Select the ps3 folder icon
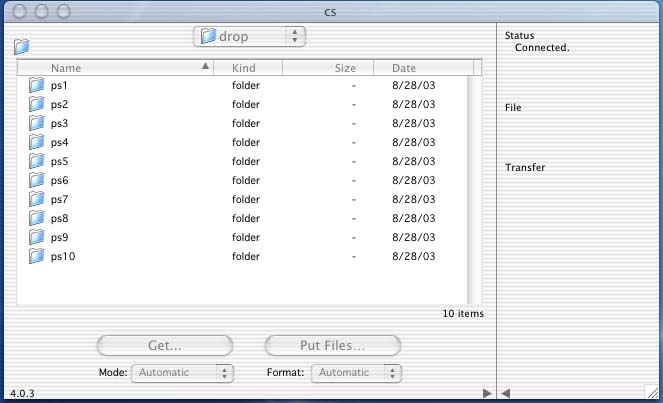Image resolution: width=663 pixels, height=403 pixels. (x=36, y=123)
